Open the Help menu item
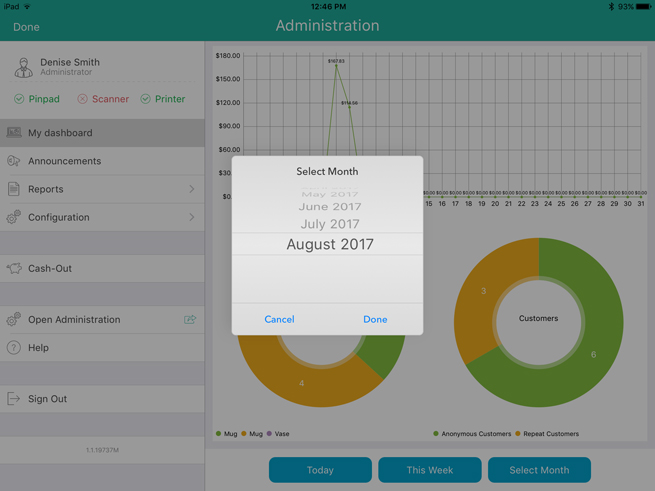Image resolution: width=655 pixels, height=491 pixels. [x=102, y=348]
